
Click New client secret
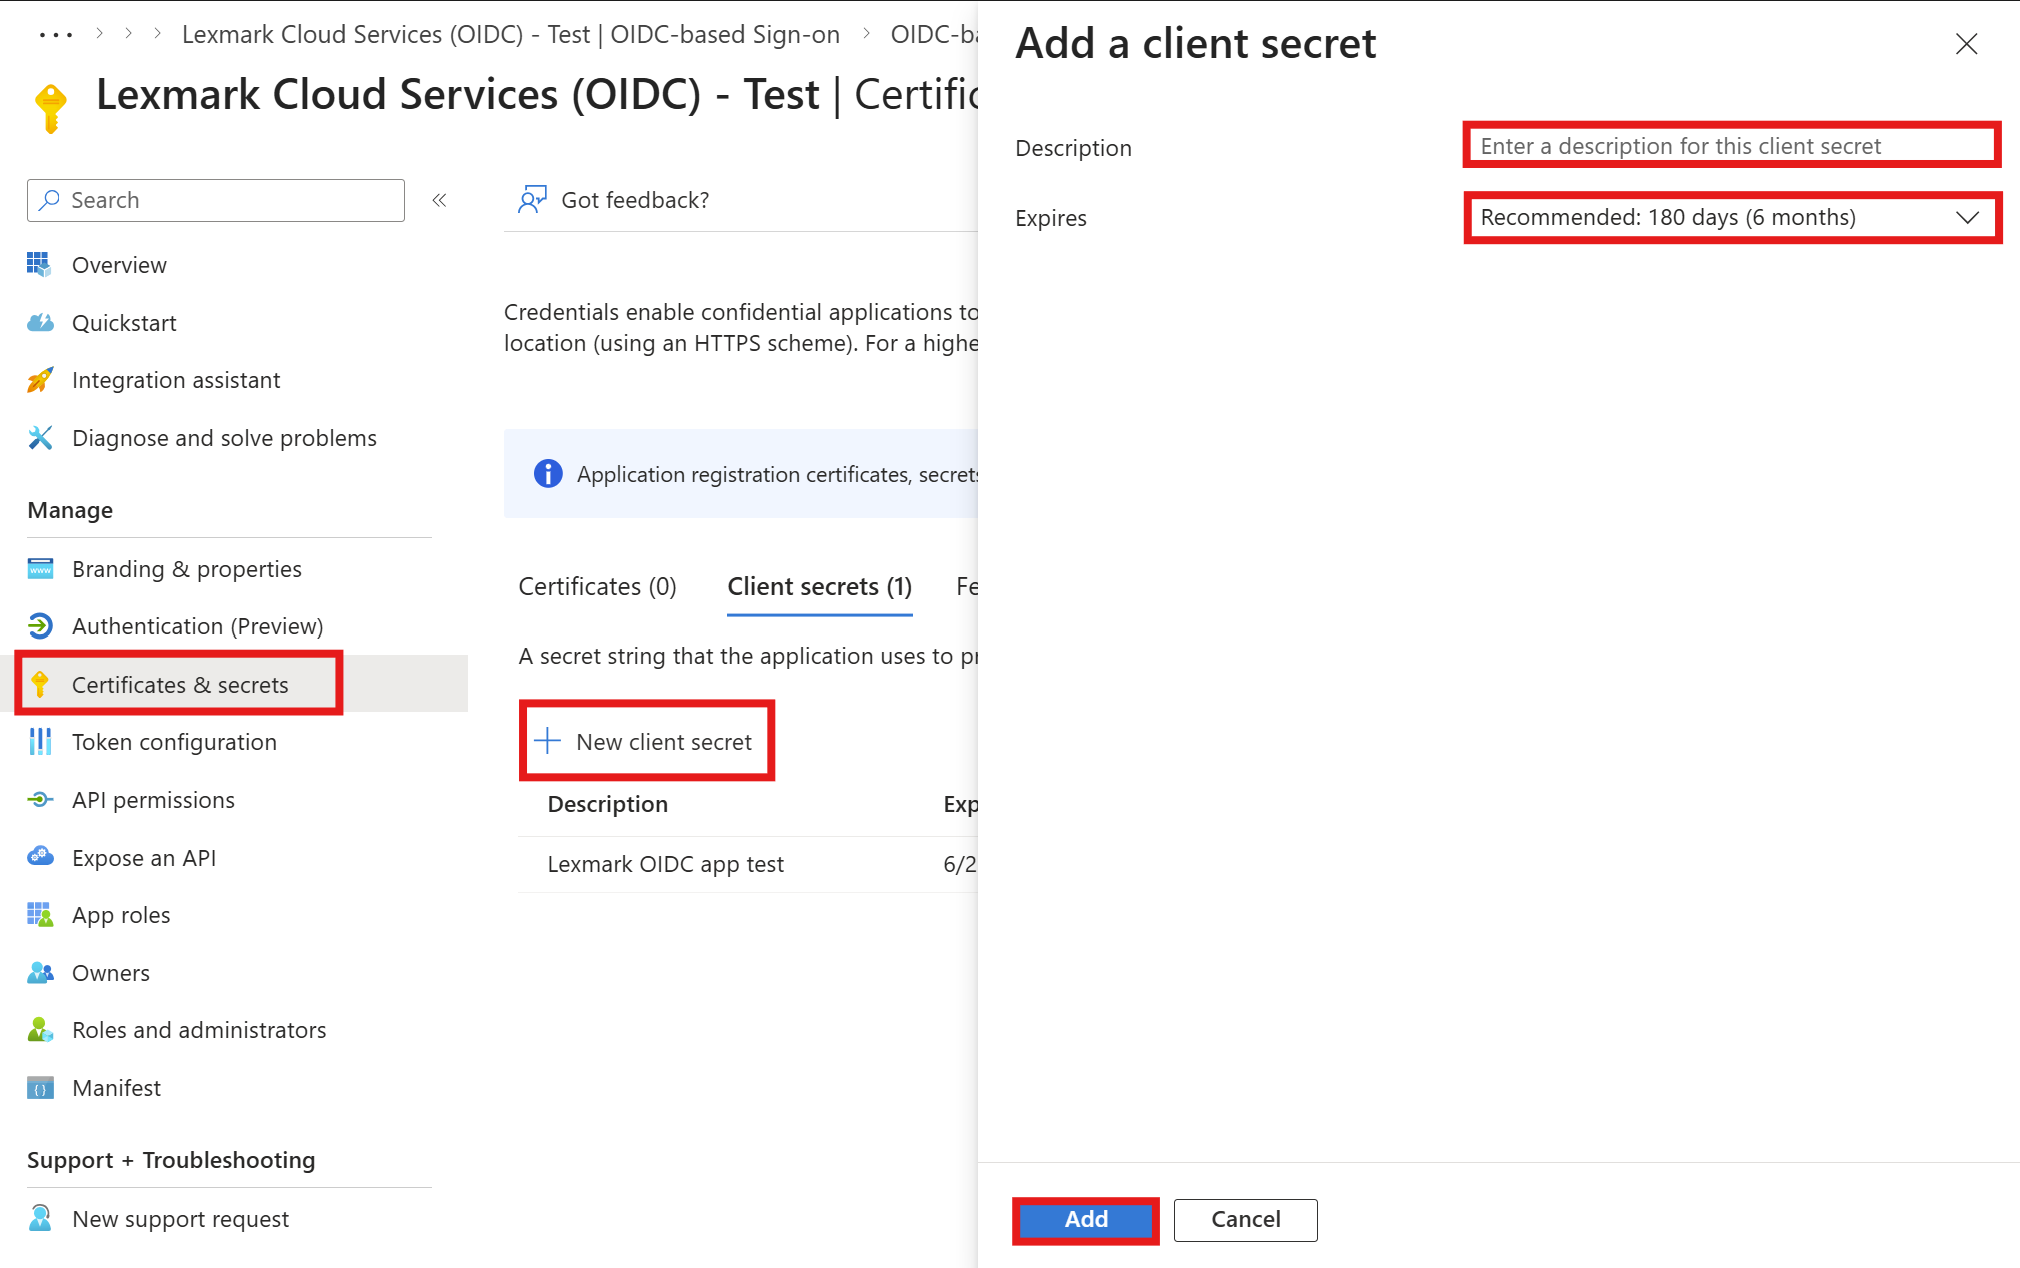(x=647, y=741)
